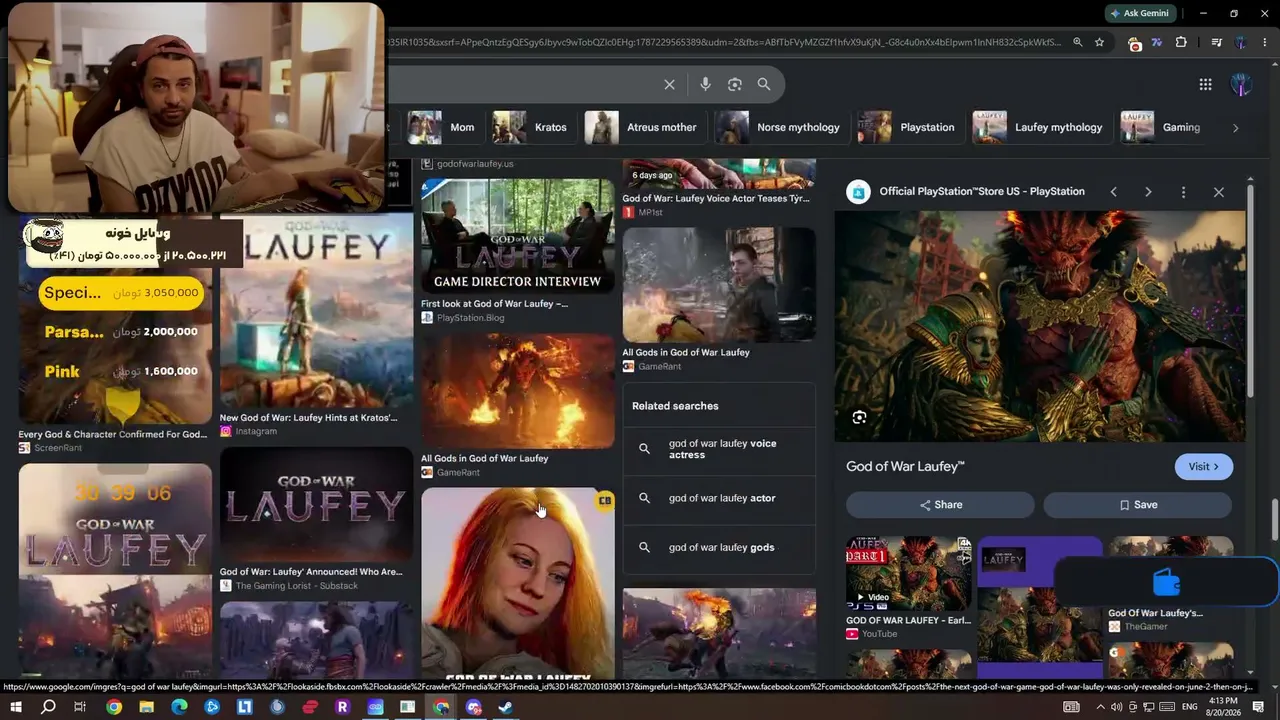Click the purple extension icon beside the ad-blocker
The height and width of the screenshot is (720, 1280).
[1157, 43]
